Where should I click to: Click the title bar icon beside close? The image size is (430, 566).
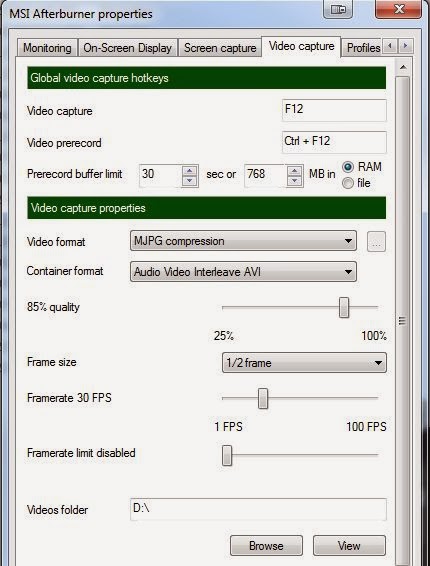click(338, 9)
